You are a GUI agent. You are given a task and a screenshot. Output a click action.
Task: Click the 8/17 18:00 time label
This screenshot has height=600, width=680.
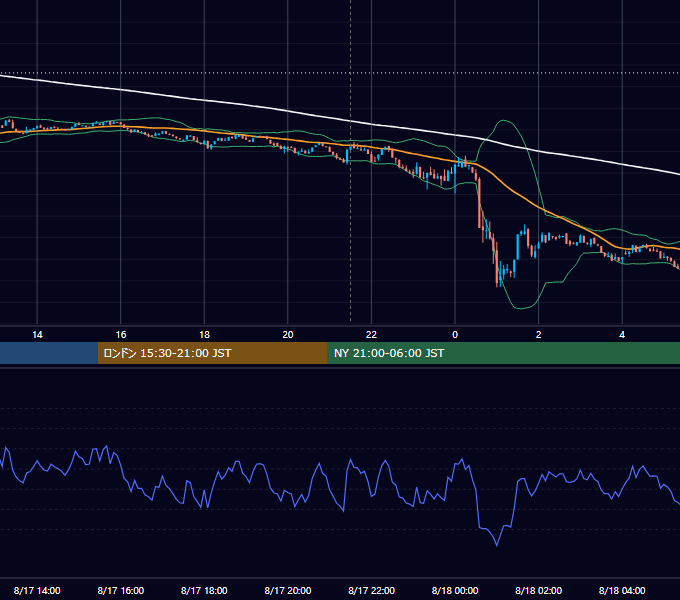coord(204,590)
